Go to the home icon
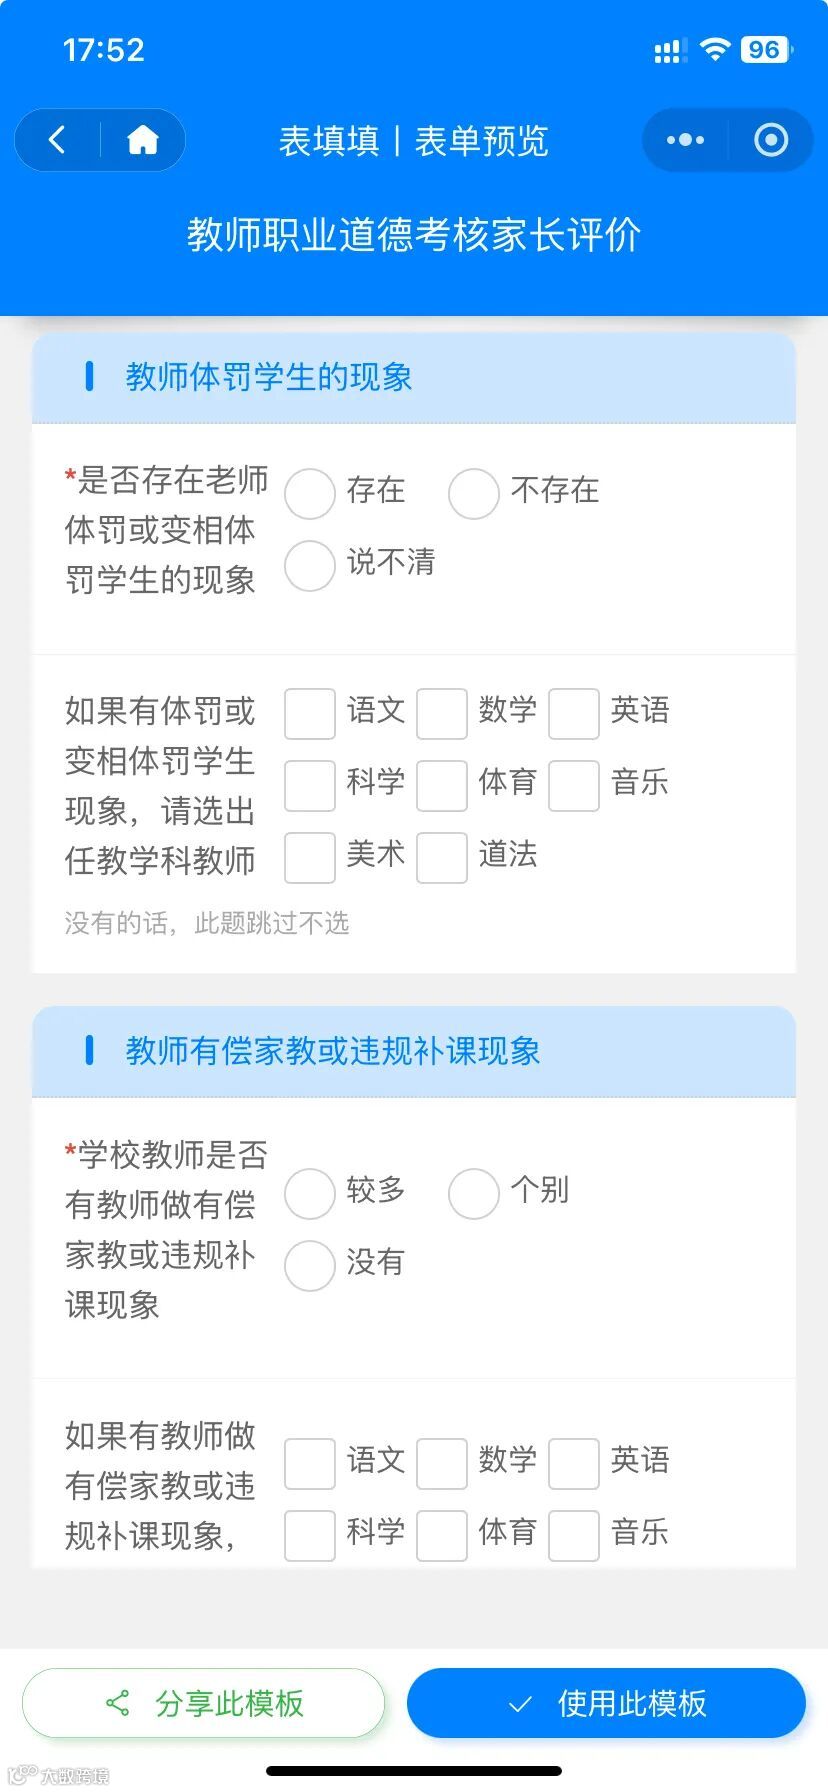The height and width of the screenshot is (1792, 828). [143, 140]
